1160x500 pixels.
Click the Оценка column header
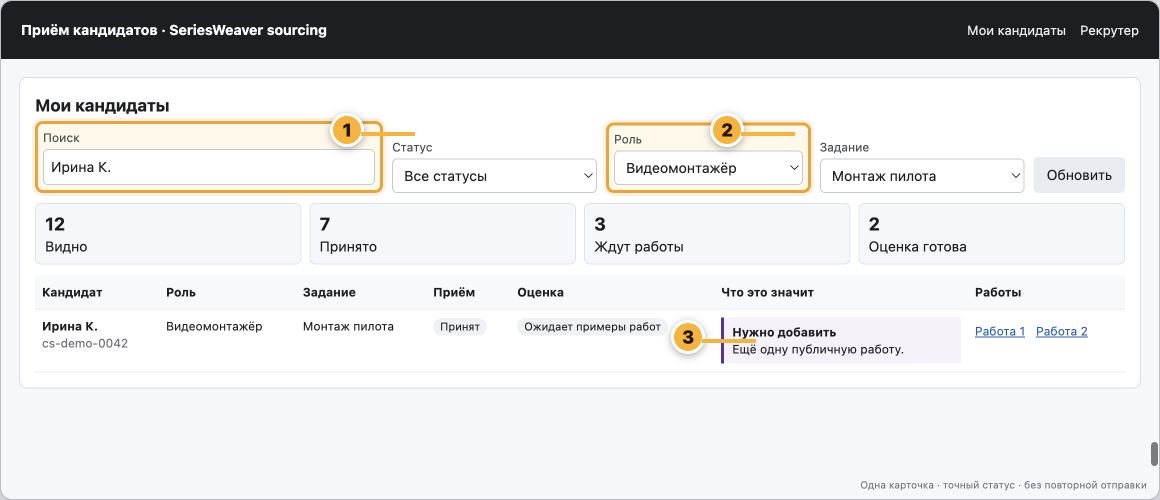coord(540,292)
